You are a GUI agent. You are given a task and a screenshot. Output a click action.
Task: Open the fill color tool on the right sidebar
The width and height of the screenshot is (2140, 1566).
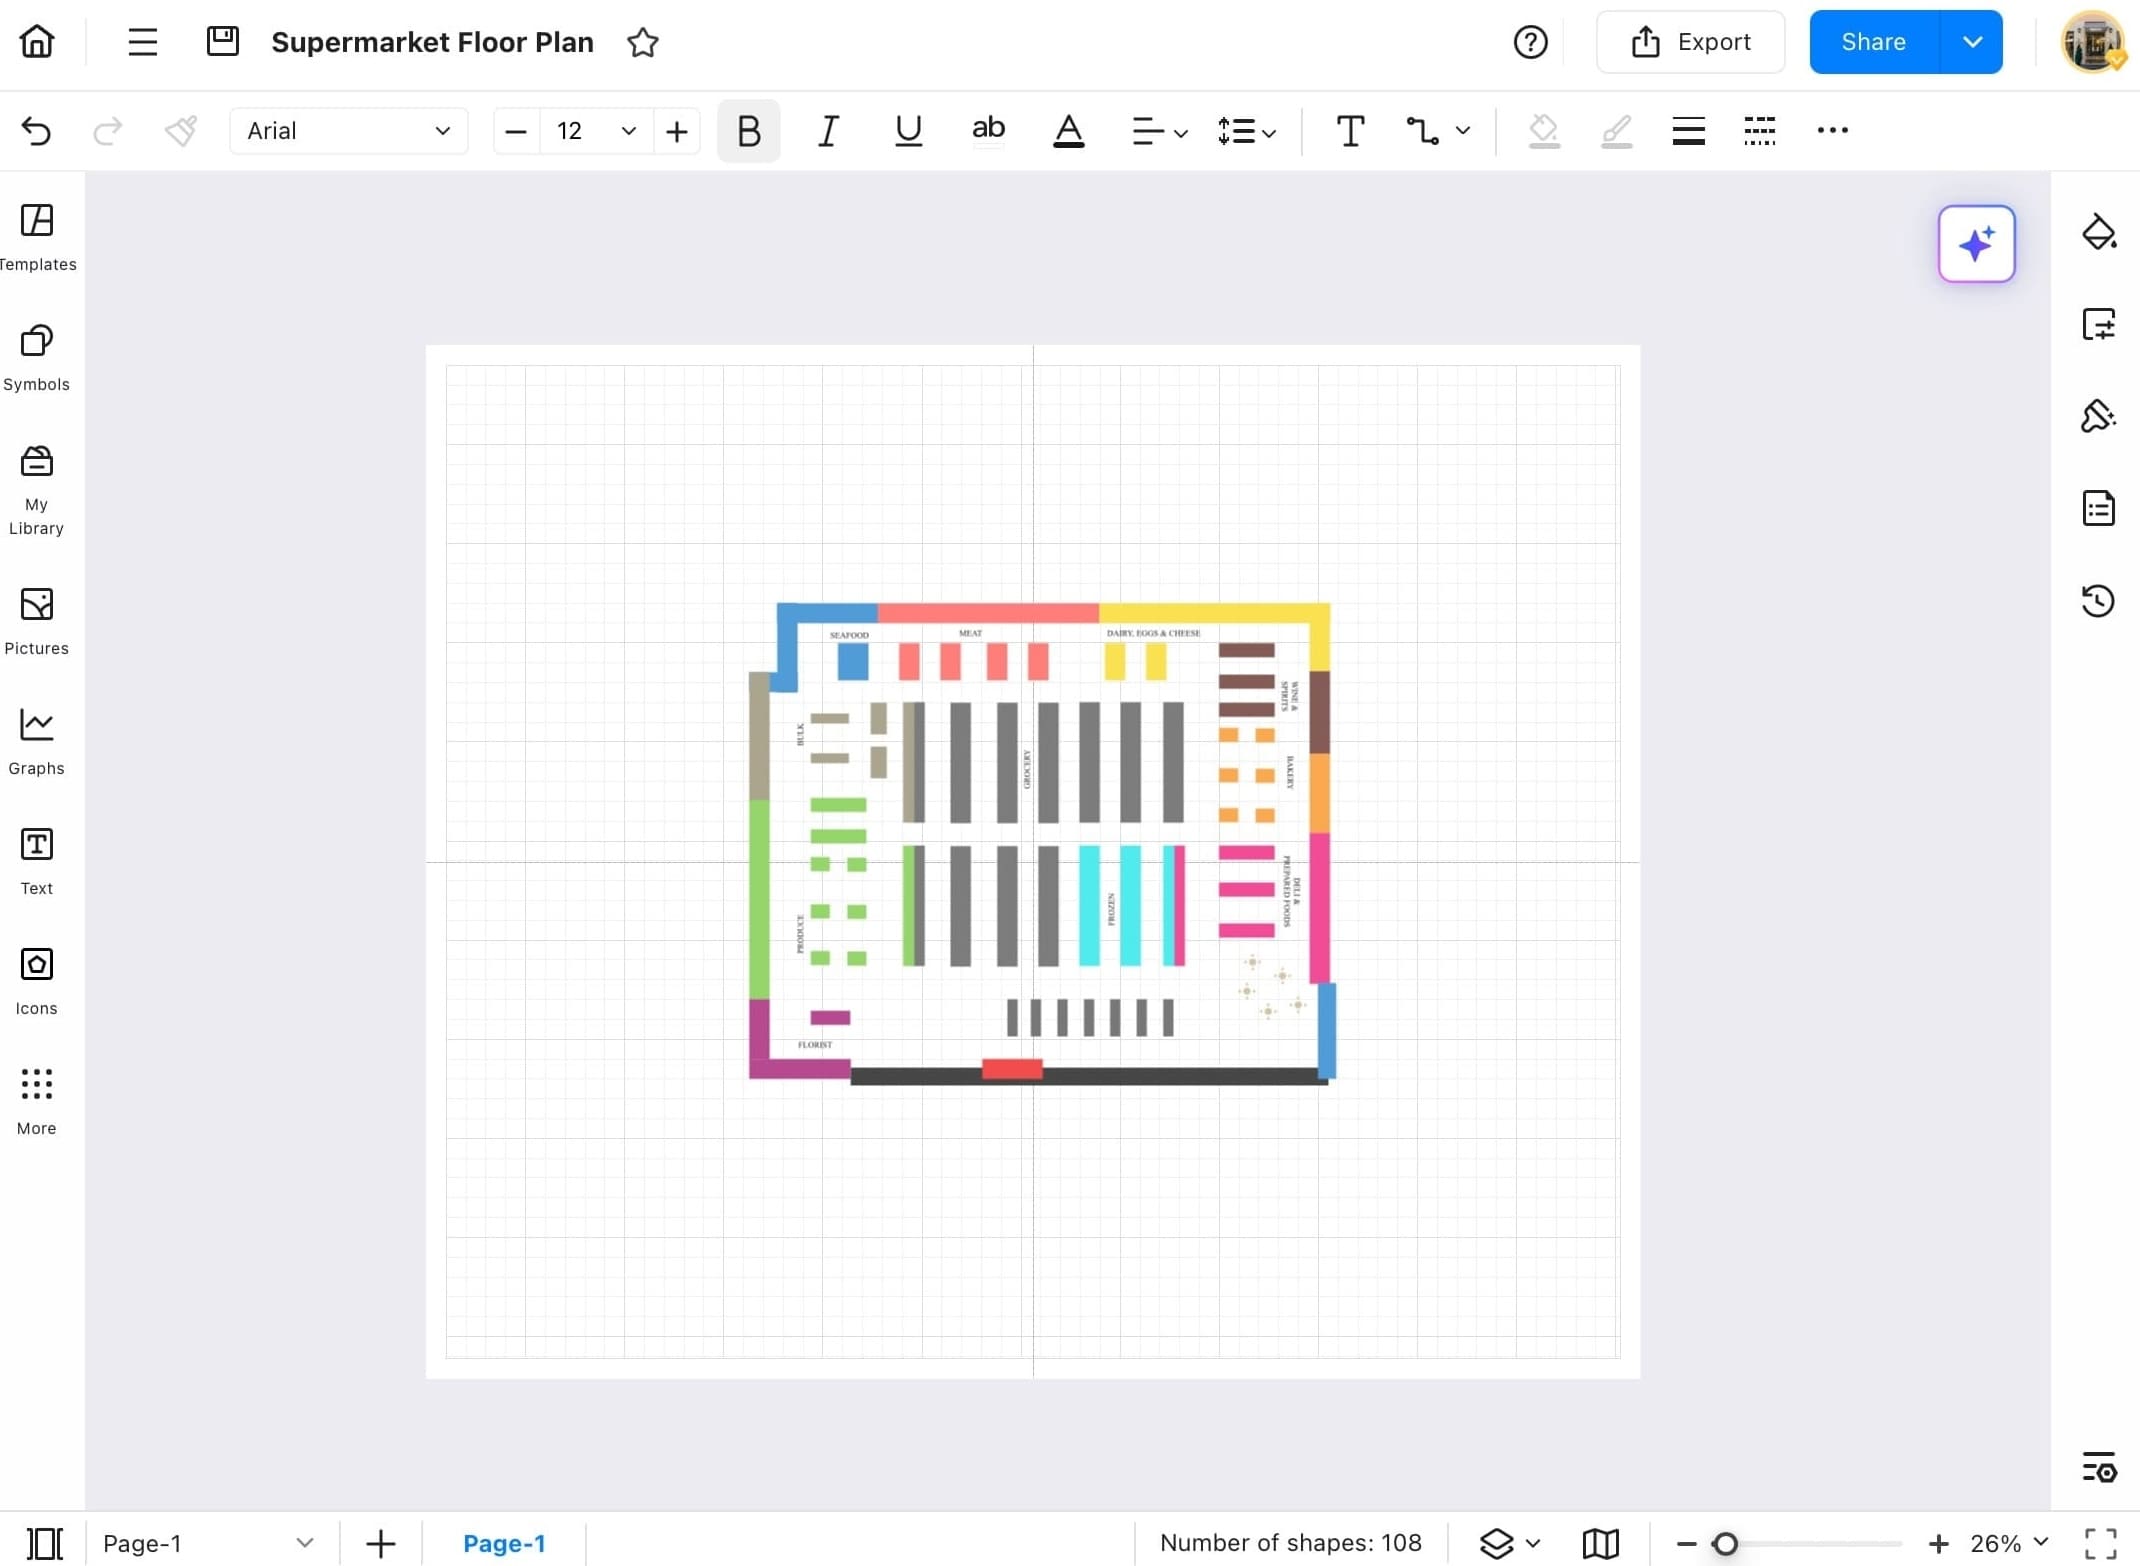[2100, 232]
